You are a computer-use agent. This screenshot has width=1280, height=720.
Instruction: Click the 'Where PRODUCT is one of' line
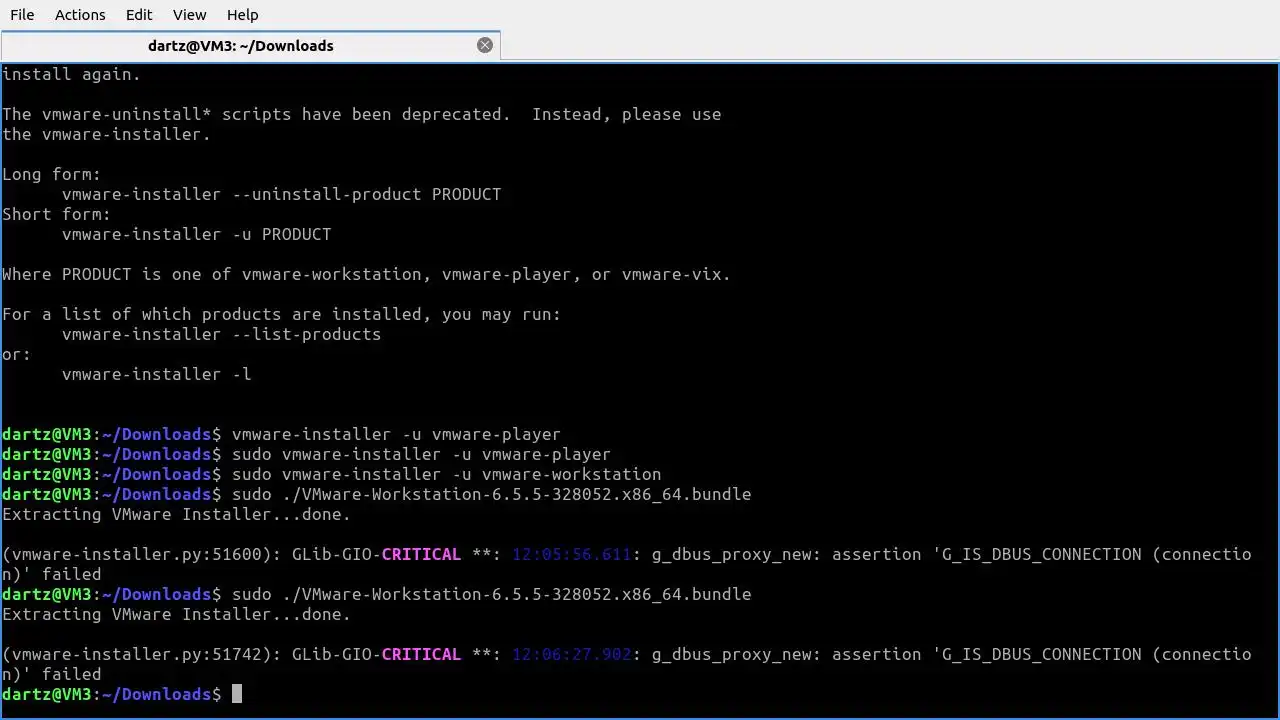point(366,274)
